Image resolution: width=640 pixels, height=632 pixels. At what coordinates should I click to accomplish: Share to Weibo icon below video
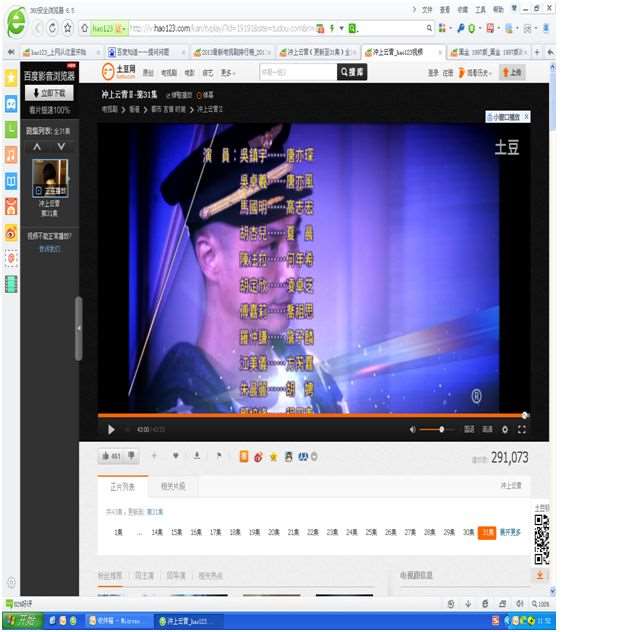tap(258, 457)
